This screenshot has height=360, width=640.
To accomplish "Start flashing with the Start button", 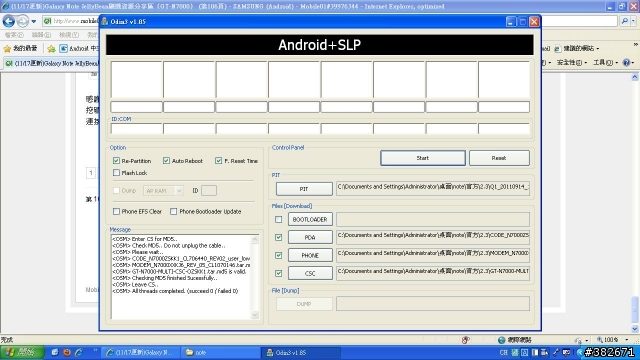I will coord(422,158).
